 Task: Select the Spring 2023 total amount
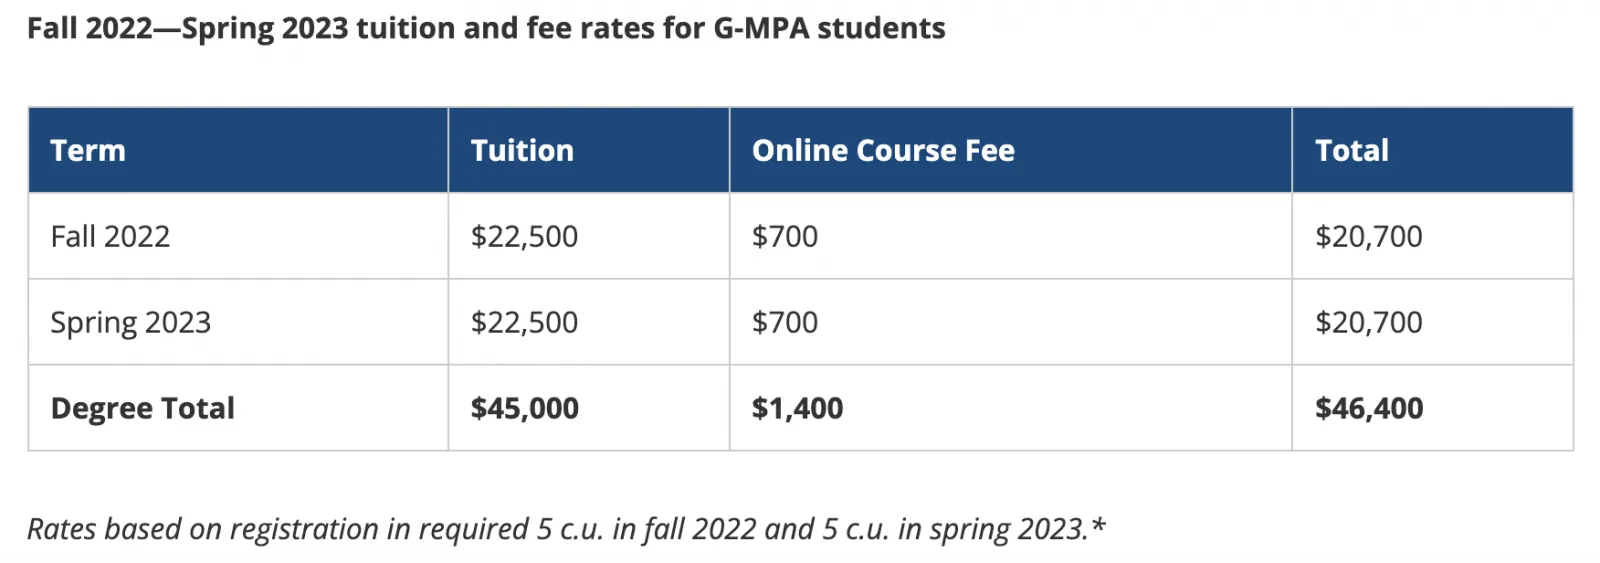tap(1368, 323)
